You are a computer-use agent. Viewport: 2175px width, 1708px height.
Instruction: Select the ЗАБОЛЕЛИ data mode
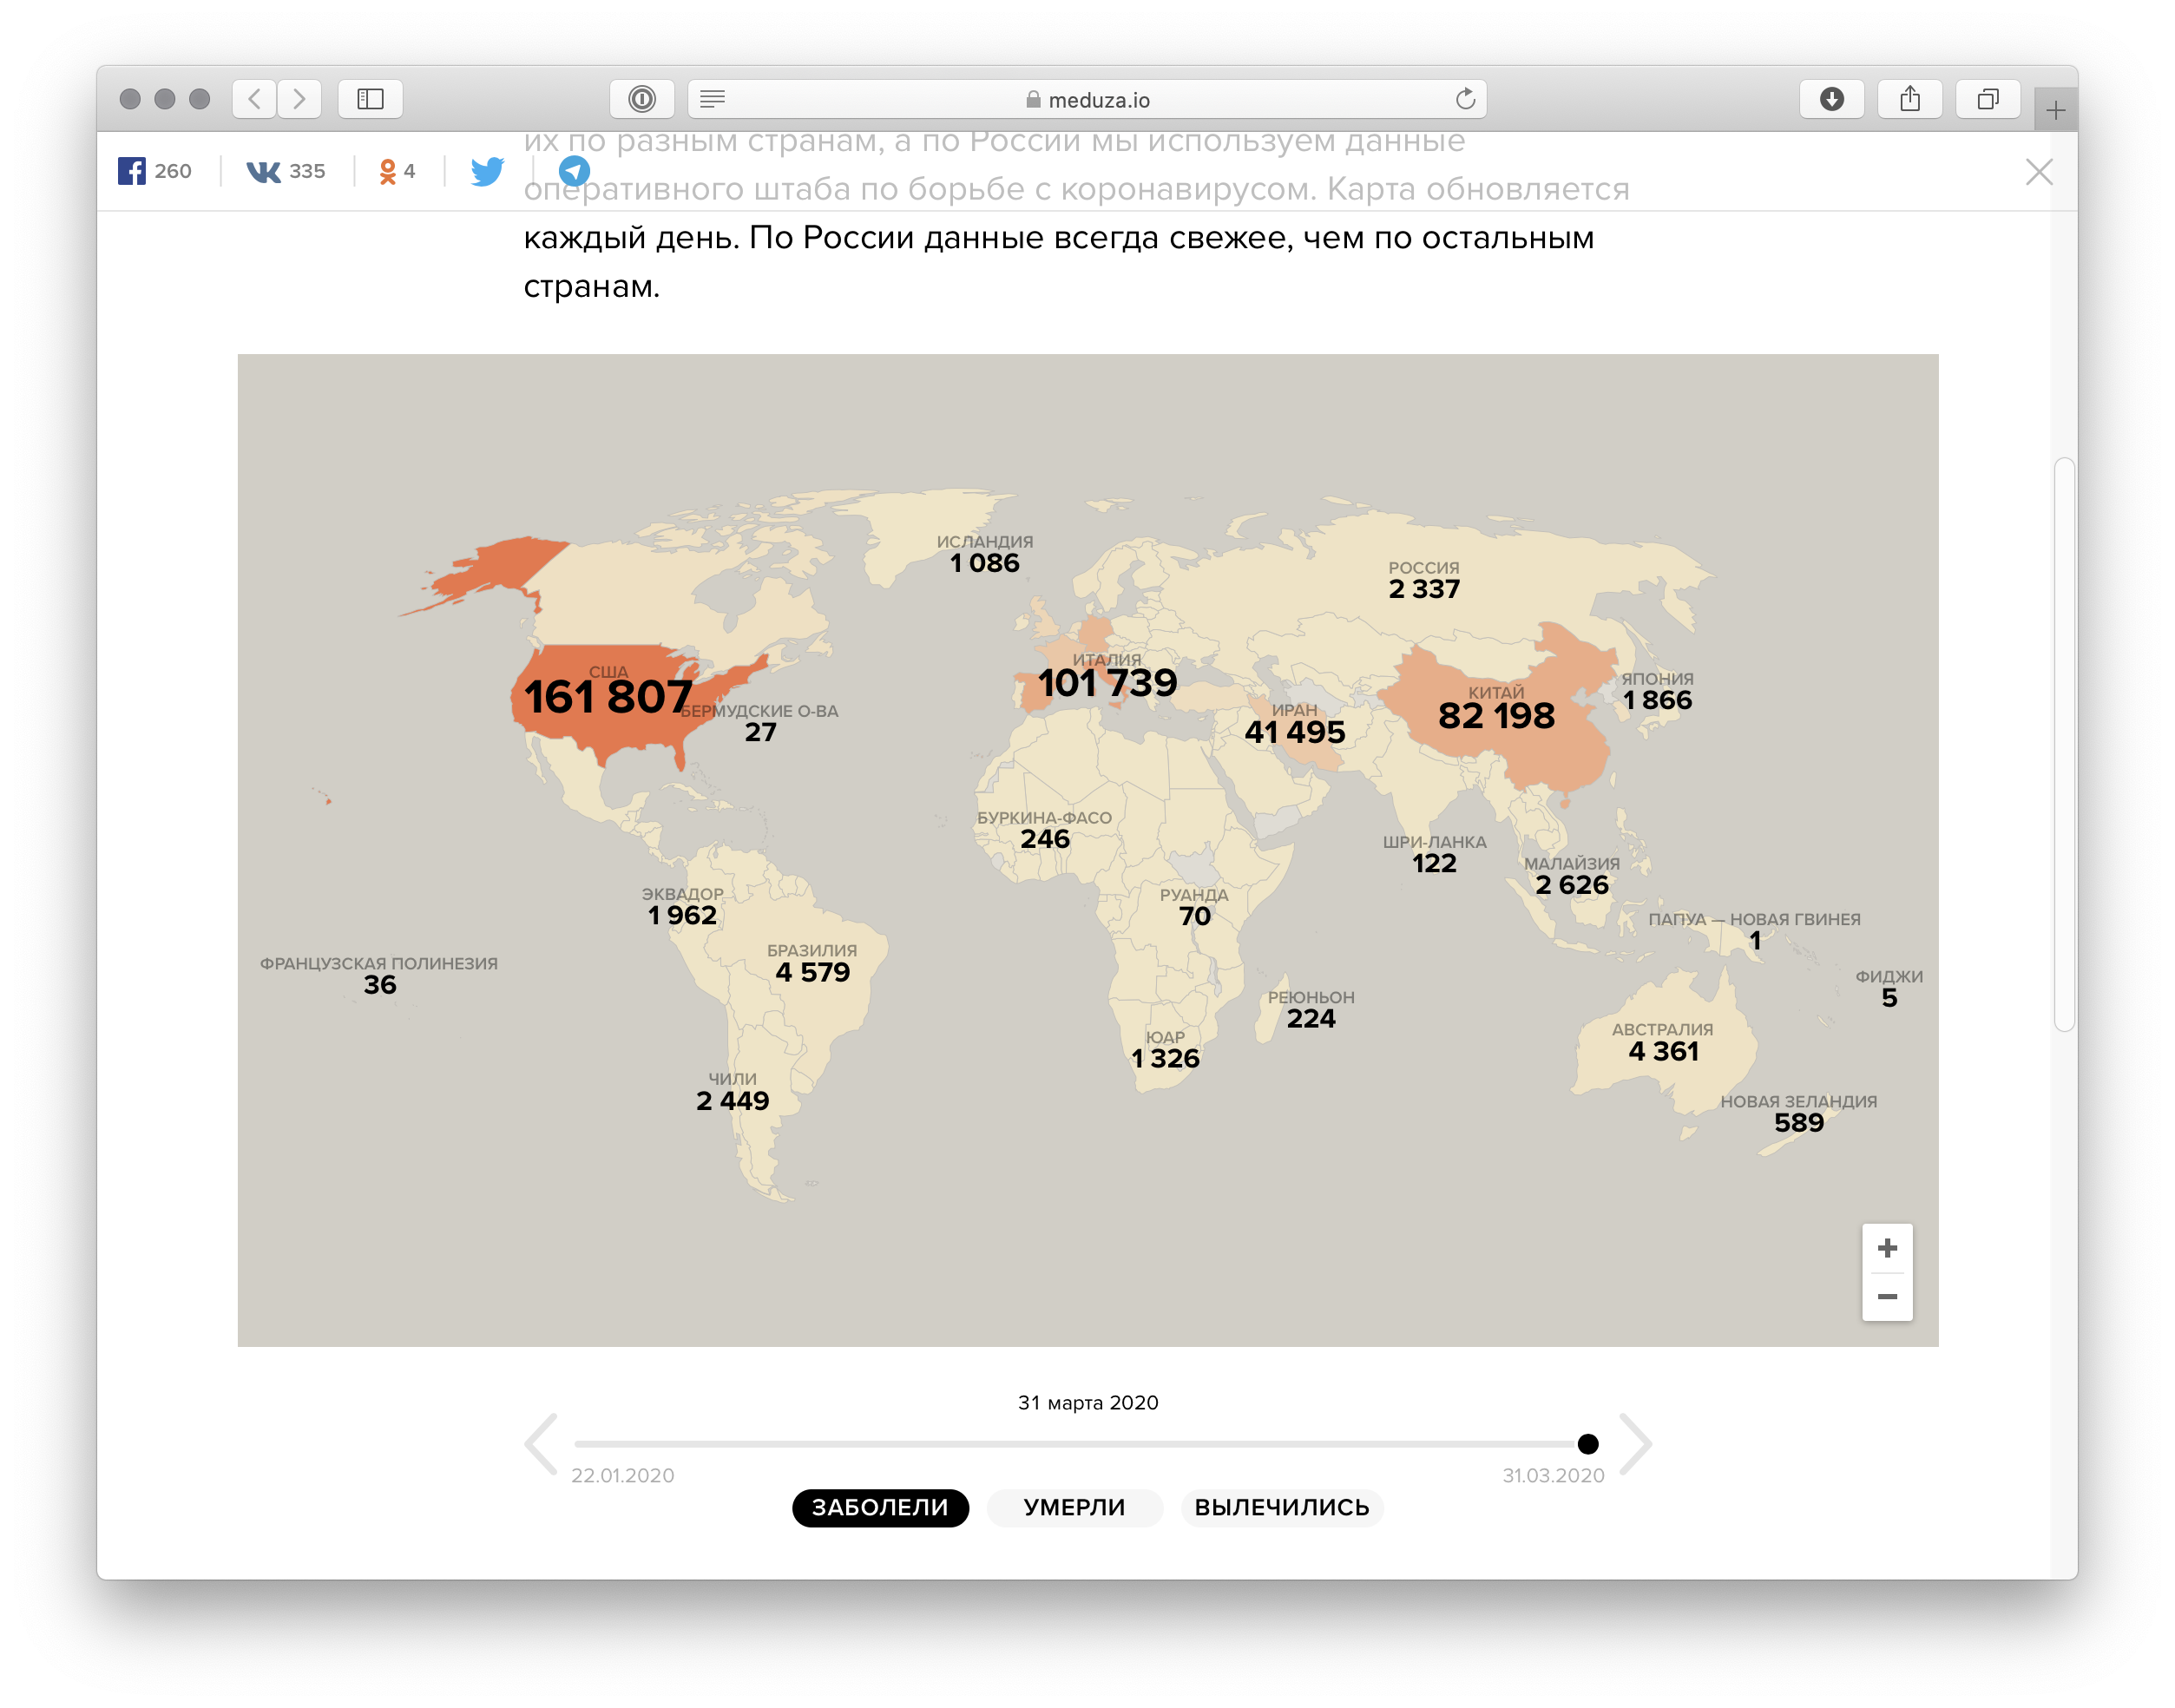click(x=879, y=1507)
